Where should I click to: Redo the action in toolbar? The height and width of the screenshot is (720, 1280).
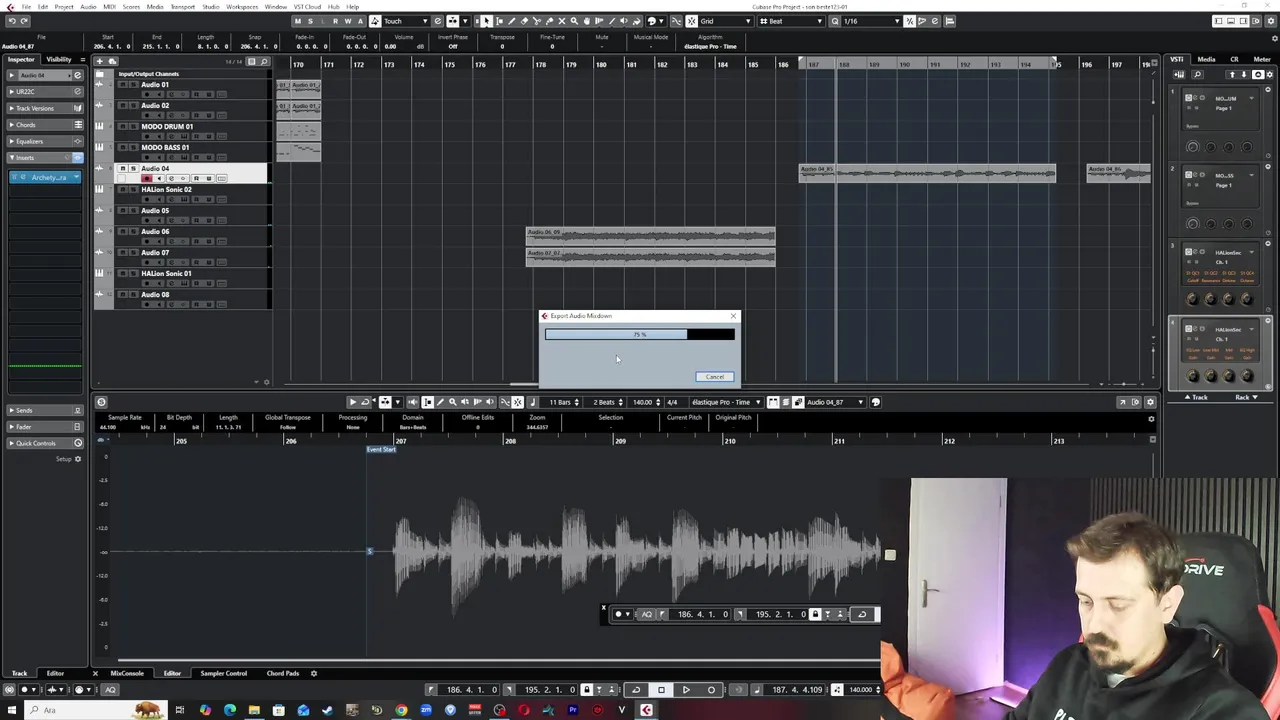point(24,21)
